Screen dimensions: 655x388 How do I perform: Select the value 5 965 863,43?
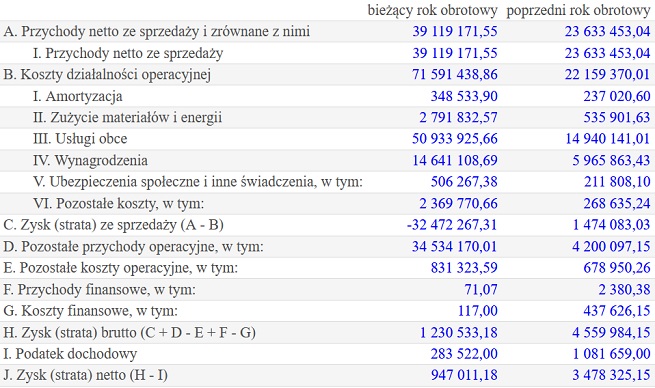611,161
